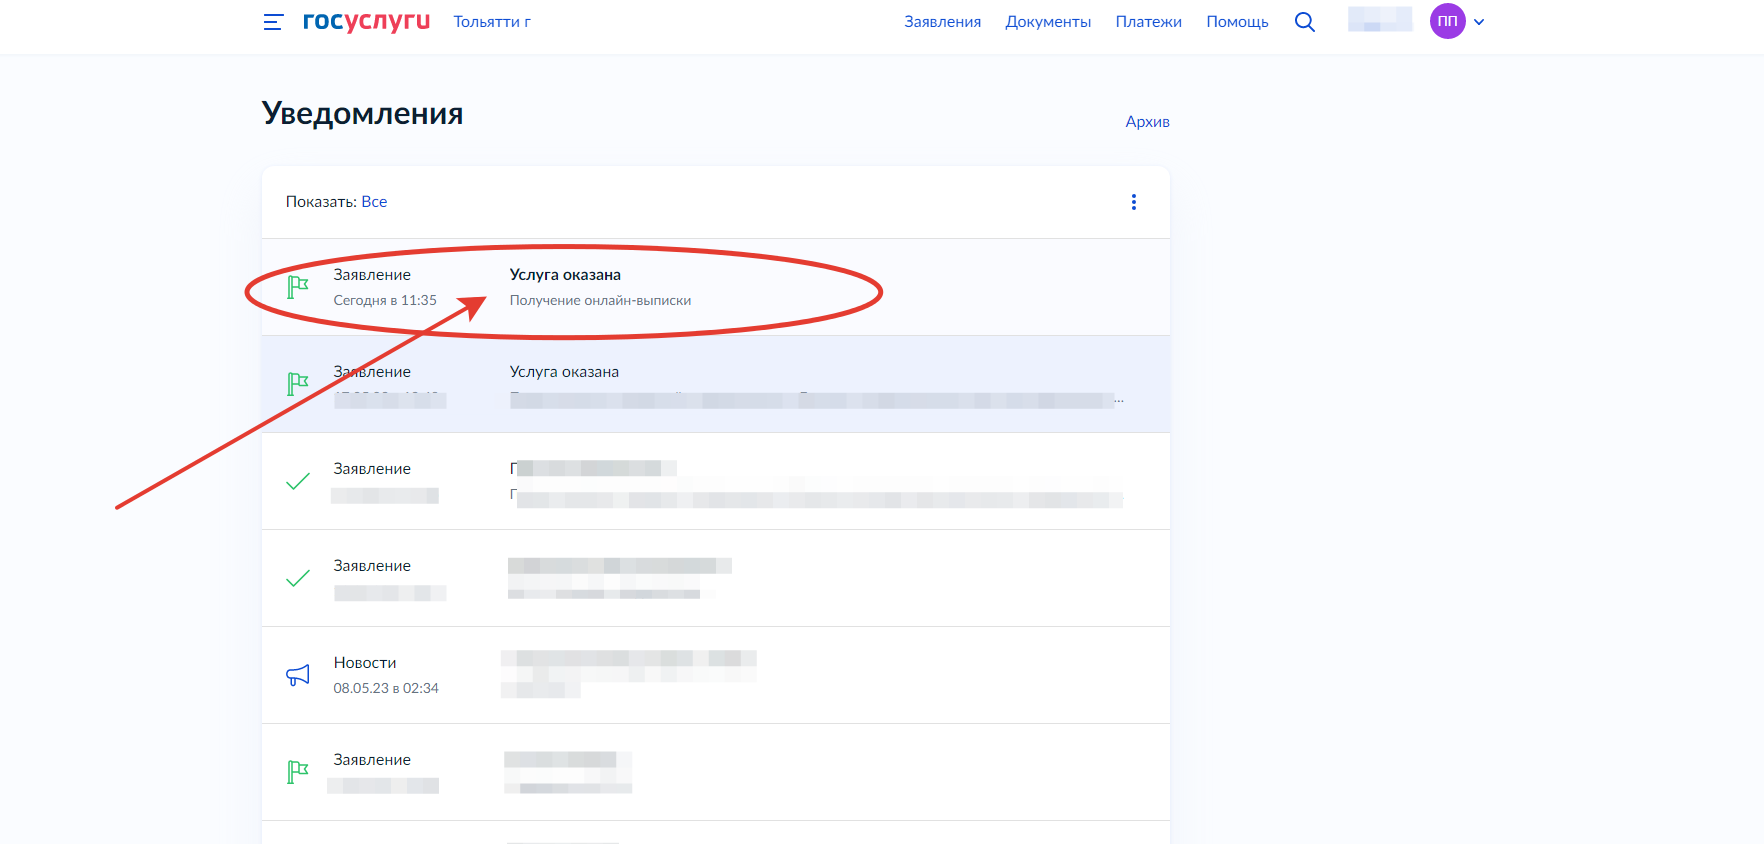The image size is (1764, 844).
Task: Click the Заявление label below the Новости row
Action: [x=372, y=760]
